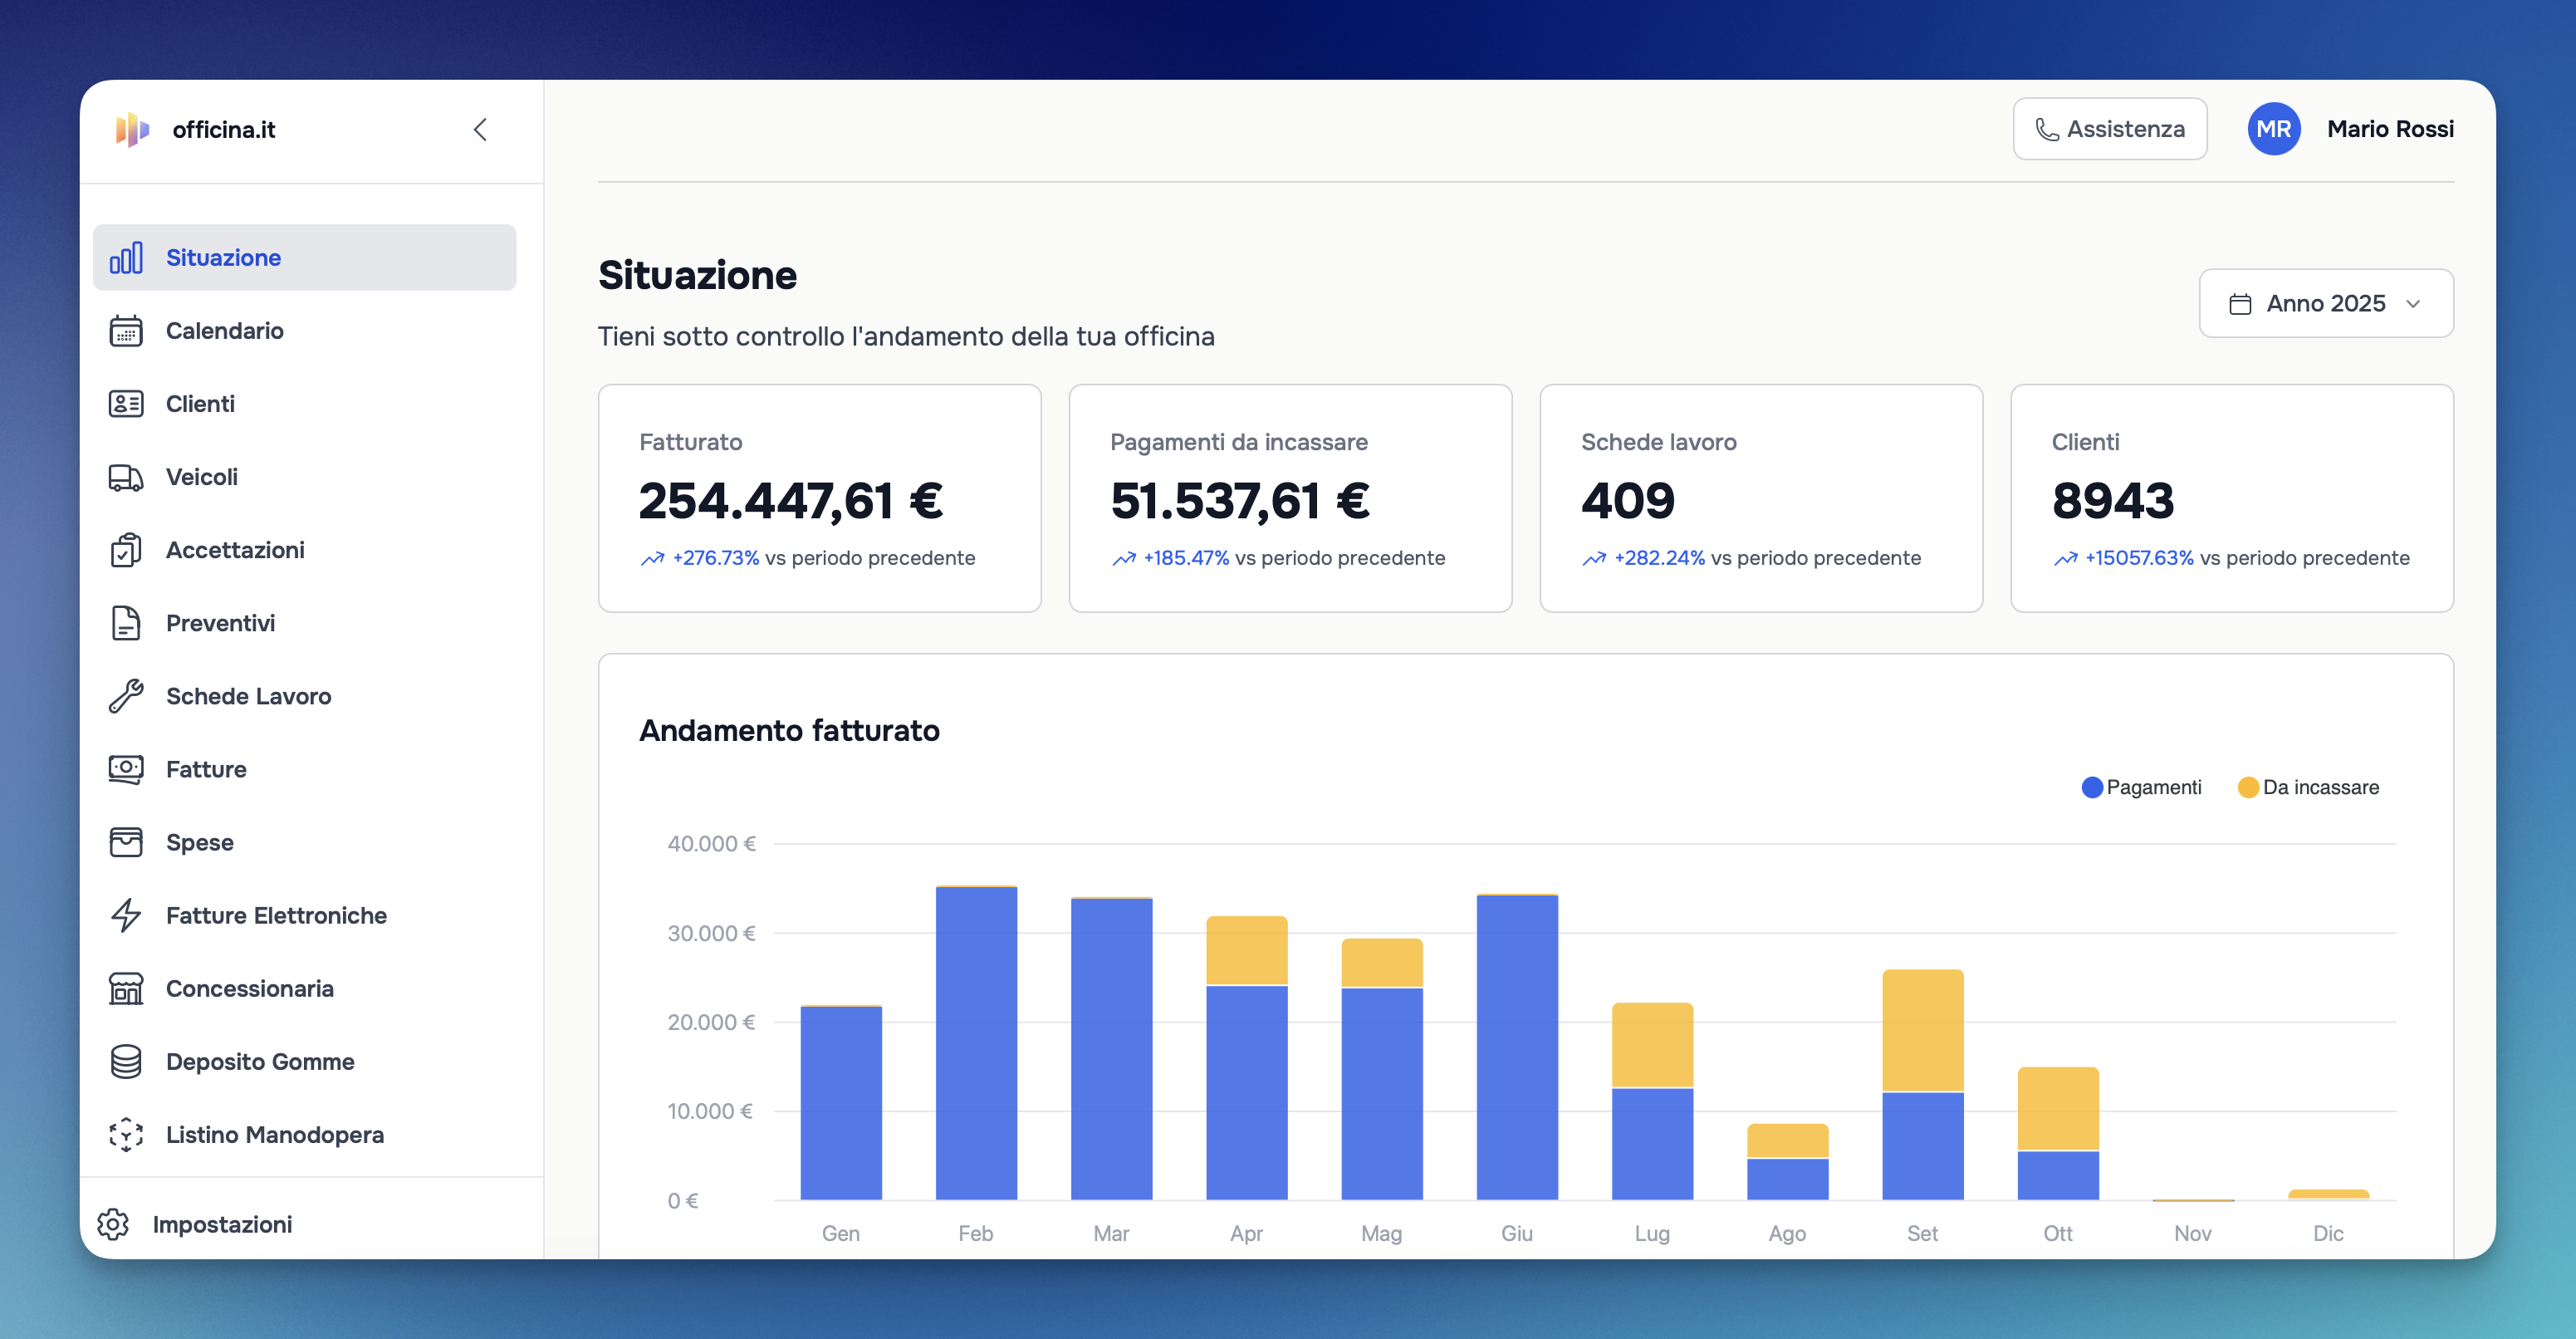2576x1339 pixels.
Task: Click the Assistenza button
Action: point(2109,129)
